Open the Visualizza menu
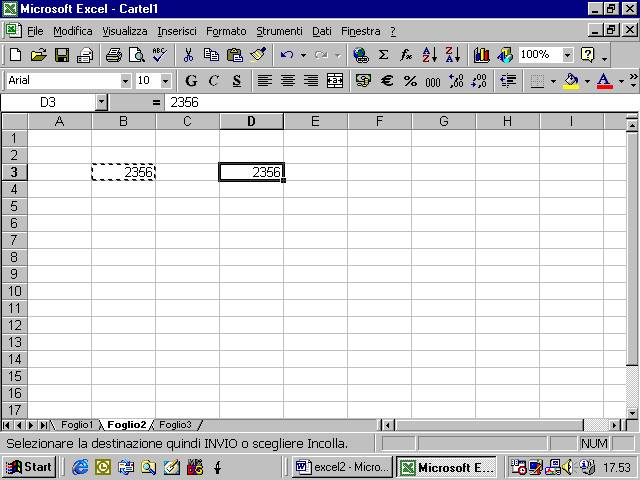Image resolution: width=640 pixels, height=480 pixels. pos(124,31)
